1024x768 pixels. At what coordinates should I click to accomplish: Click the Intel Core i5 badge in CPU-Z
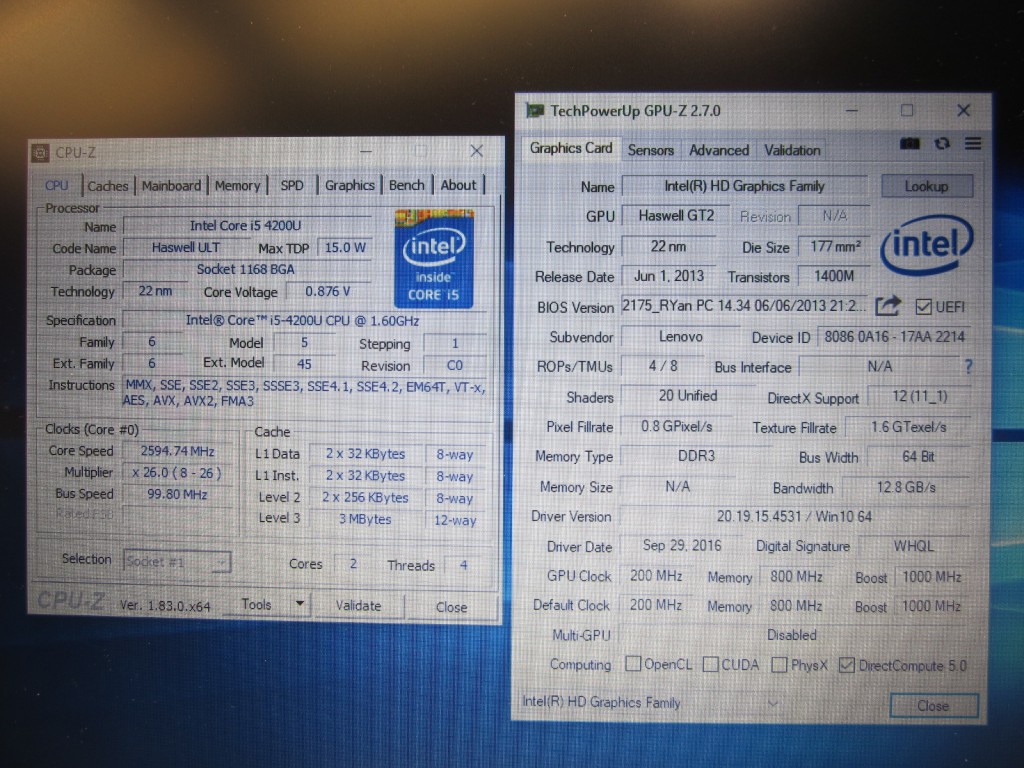coord(434,259)
